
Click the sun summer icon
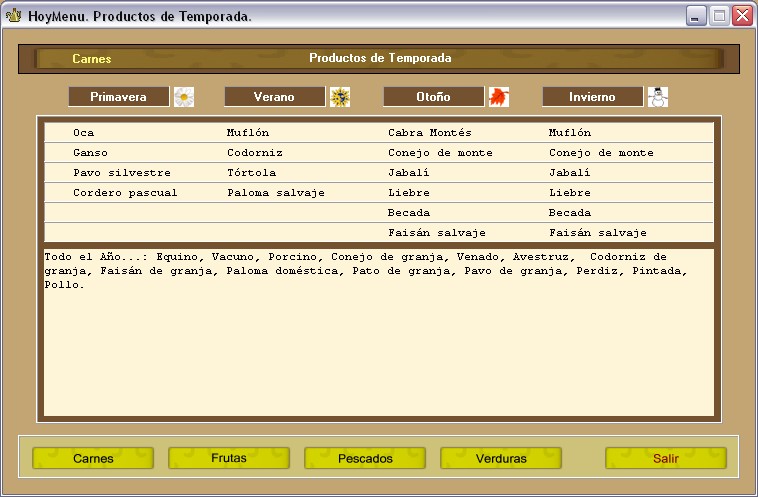coord(340,97)
